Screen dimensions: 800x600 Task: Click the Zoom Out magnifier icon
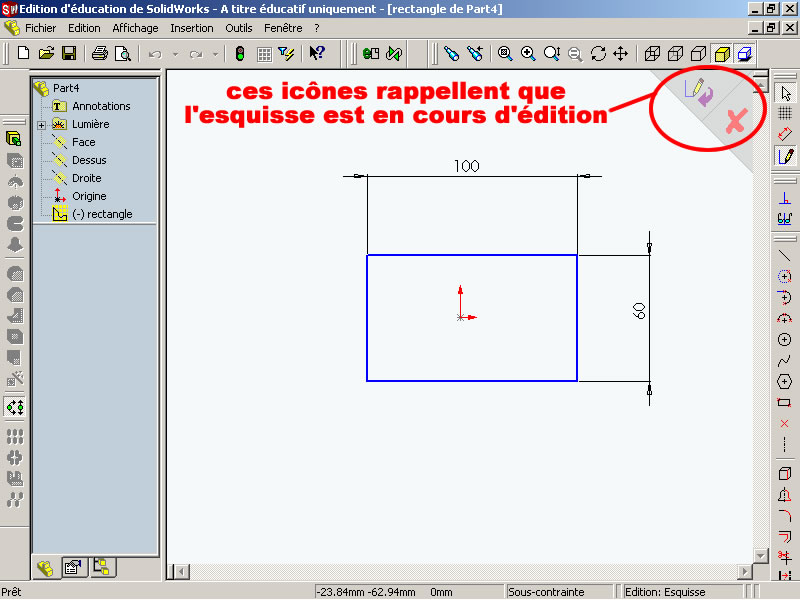[575, 54]
